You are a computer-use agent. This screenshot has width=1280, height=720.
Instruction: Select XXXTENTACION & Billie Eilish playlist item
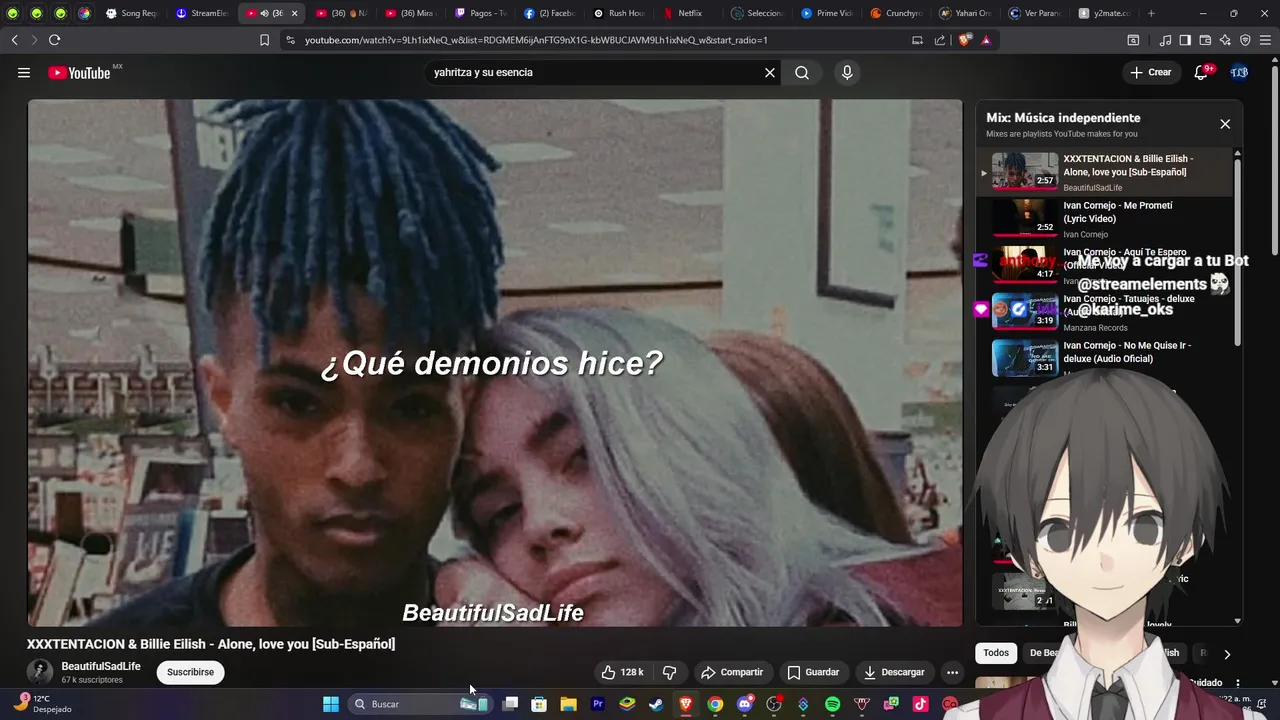click(x=1105, y=171)
